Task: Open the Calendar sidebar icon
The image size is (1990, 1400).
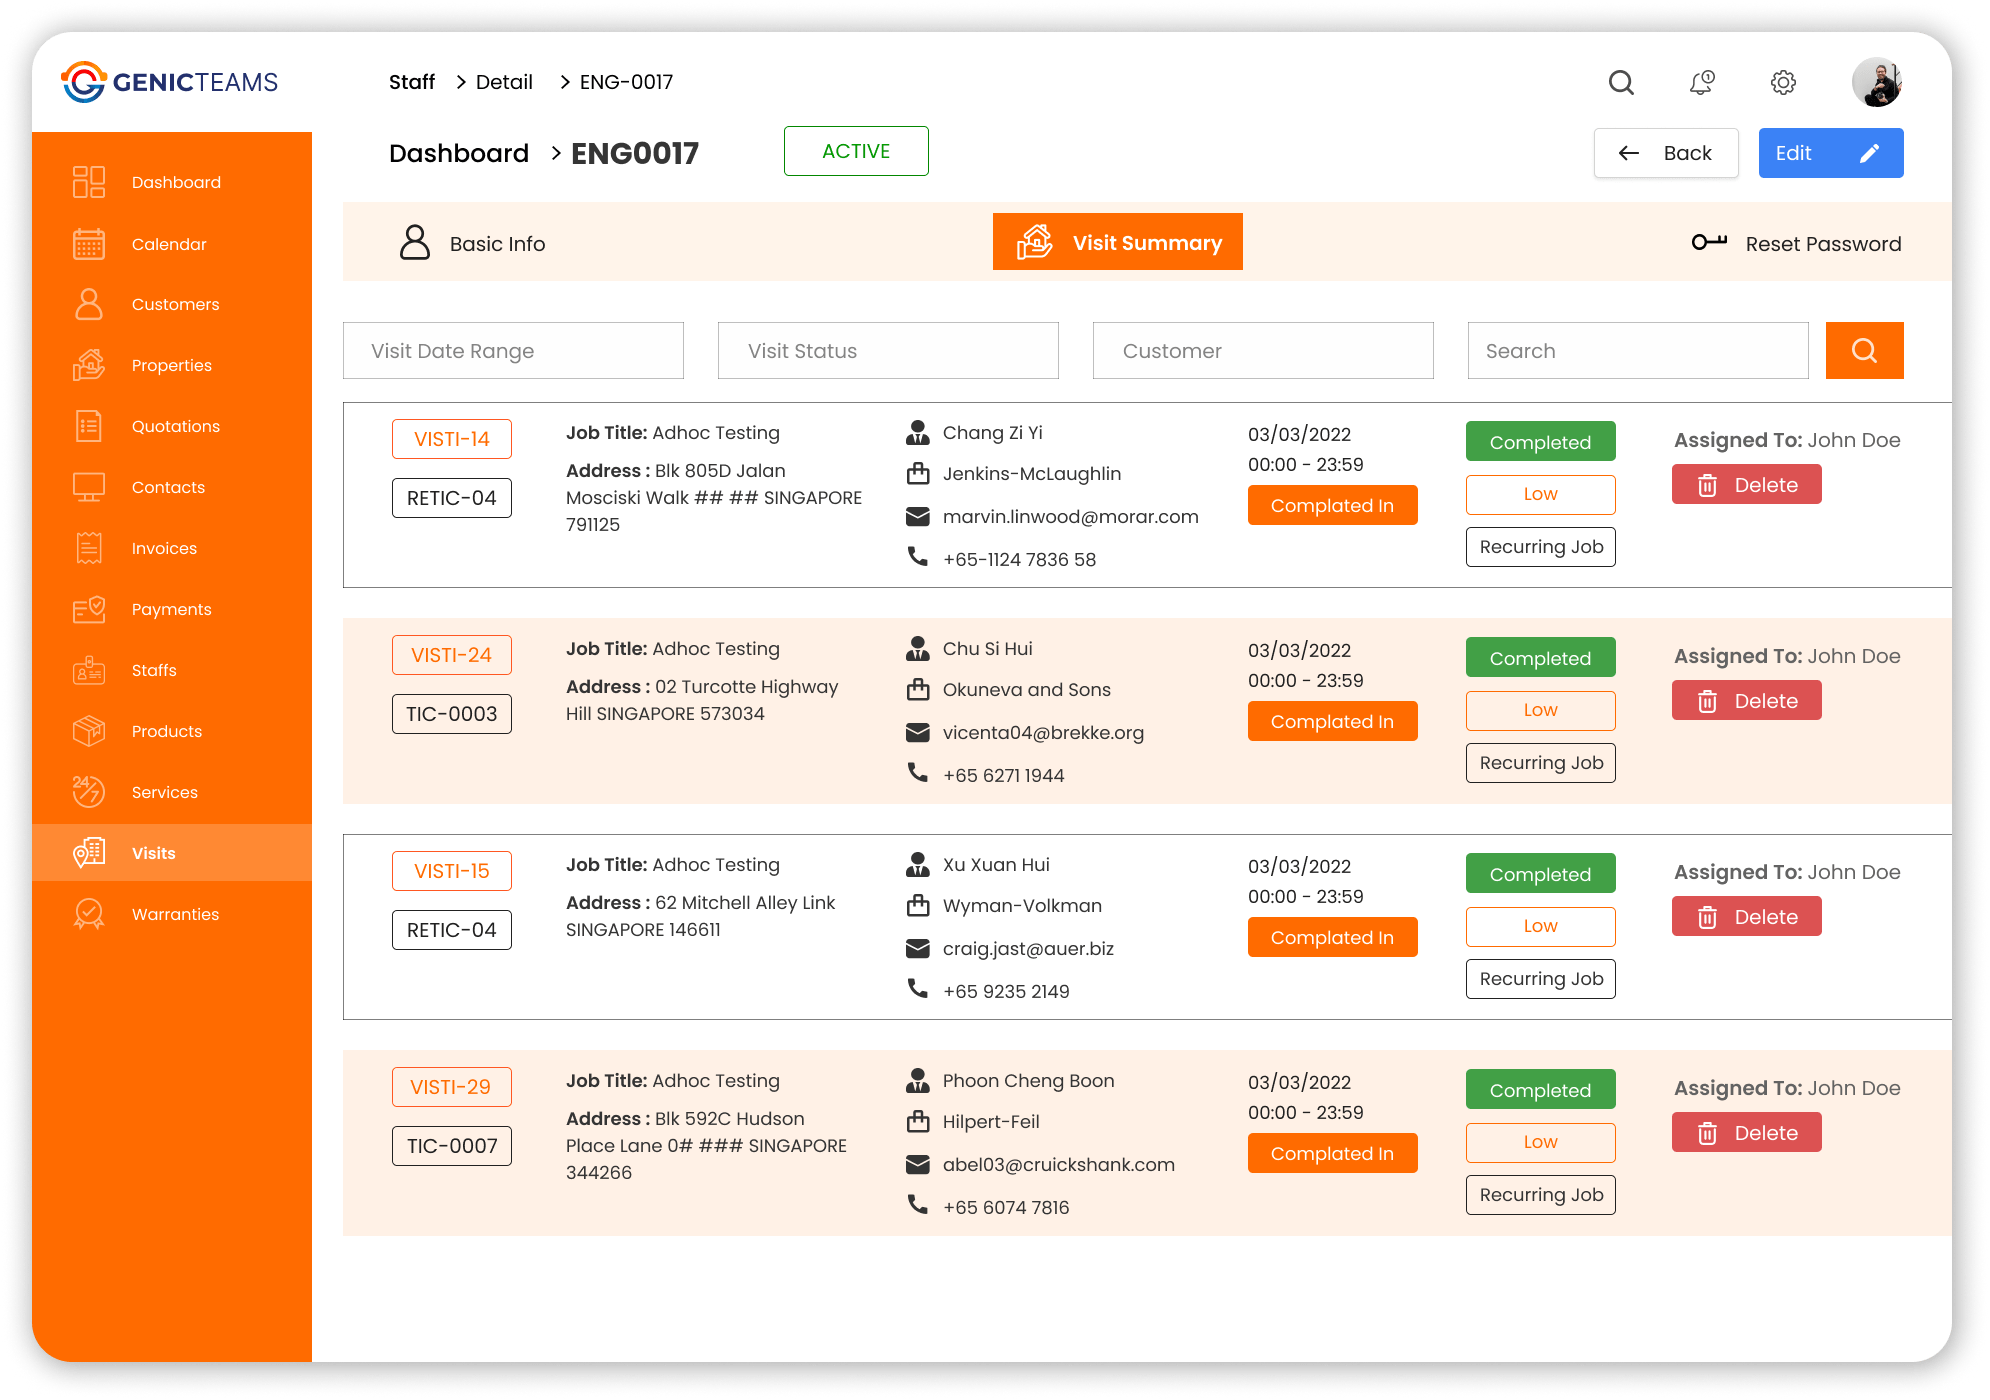Action: pos(89,244)
